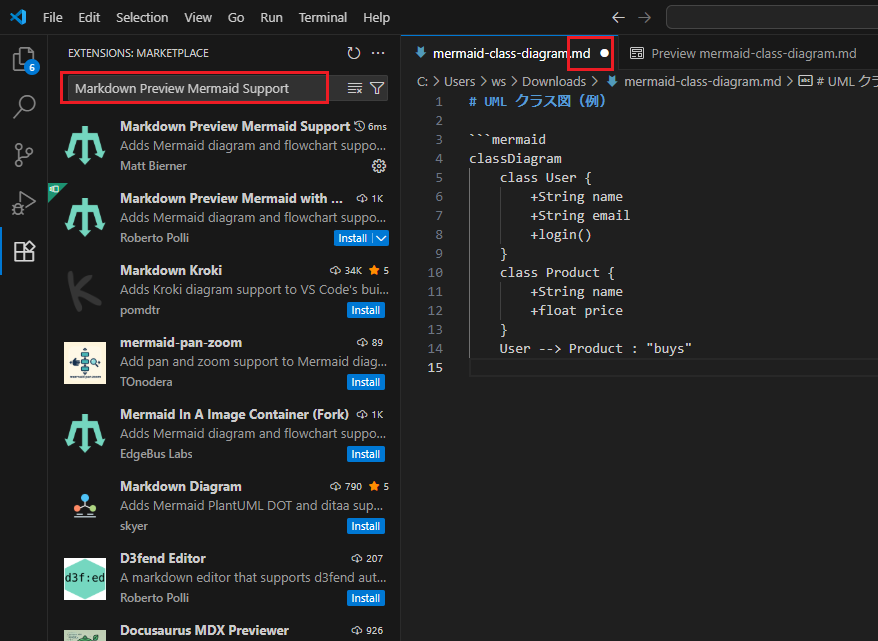Viewport: 878px width, 641px height.
Task: Select Users in the breadcrumb path
Action: (459, 82)
